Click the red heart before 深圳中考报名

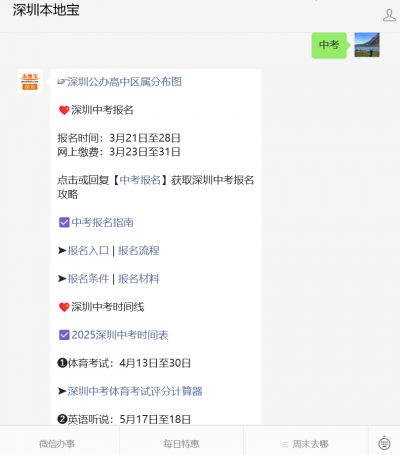click(x=64, y=110)
